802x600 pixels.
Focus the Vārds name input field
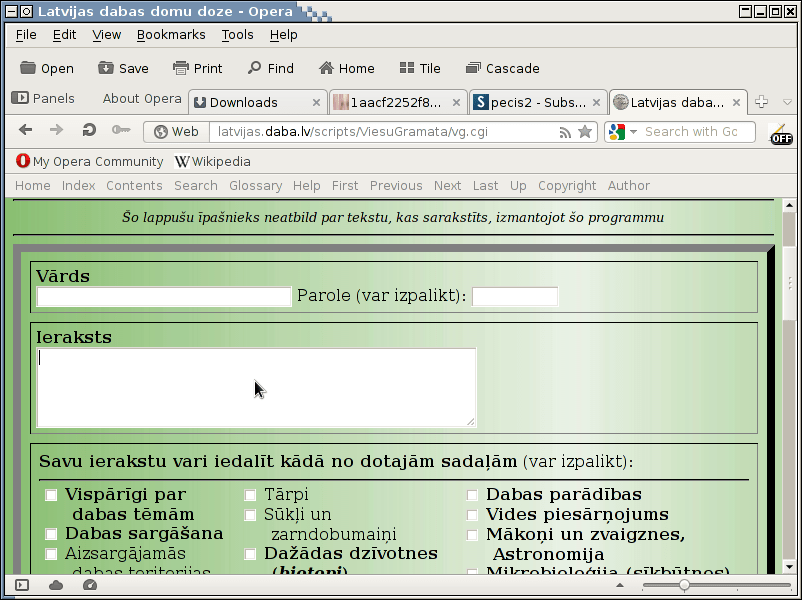click(164, 297)
